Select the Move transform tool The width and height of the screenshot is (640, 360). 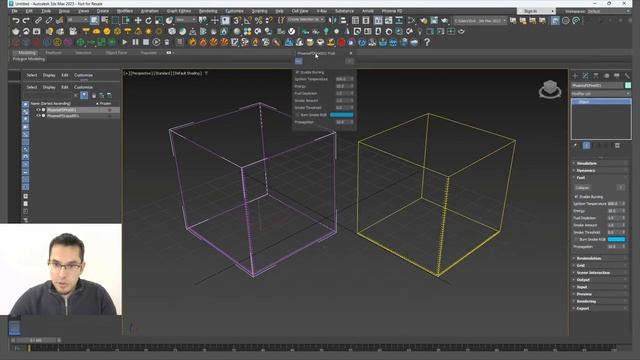138,20
